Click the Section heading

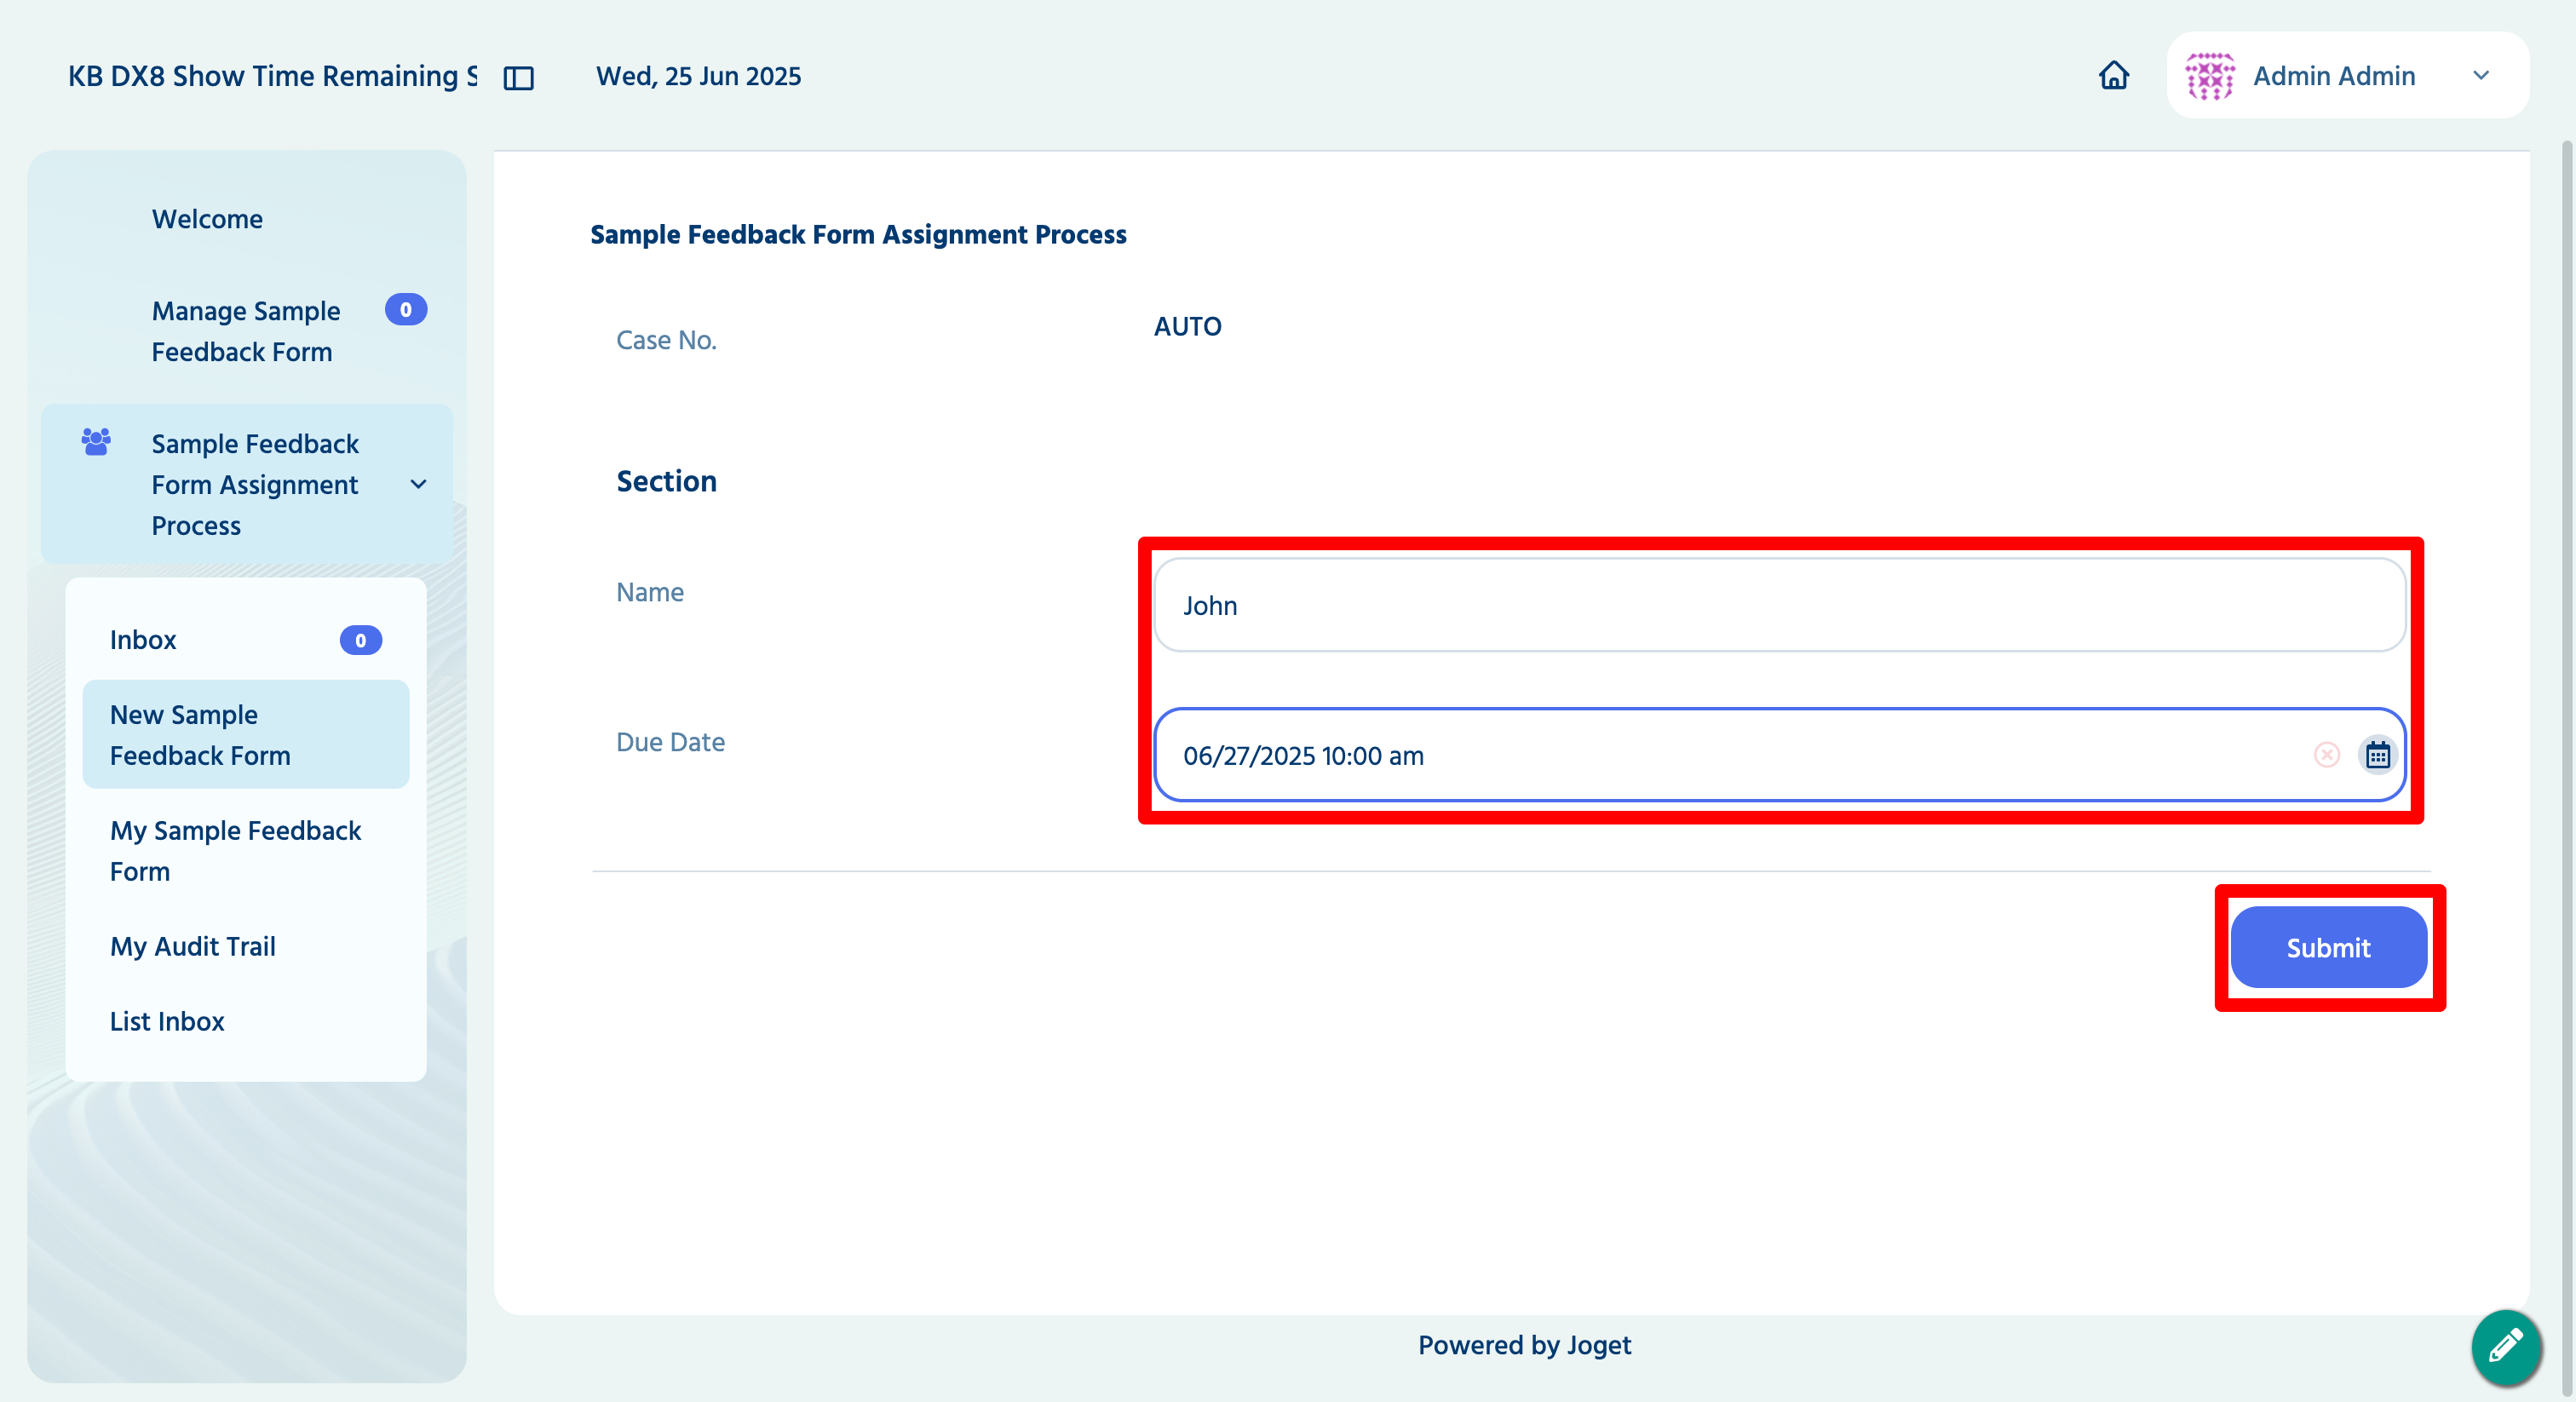pyautogui.click(x=666, y=481)
